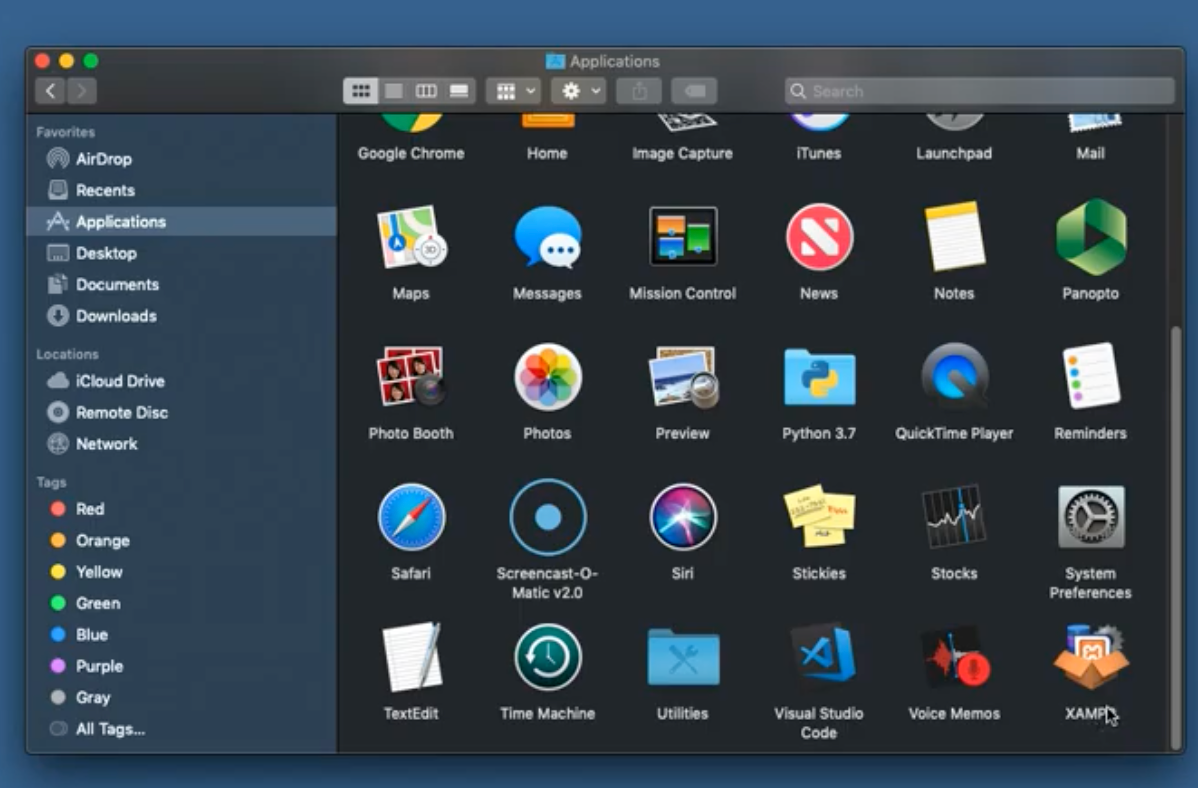Filter by the Gray tag
Image resolution: width=1198 pixels, height=788 pixels.
coord(182,697)
